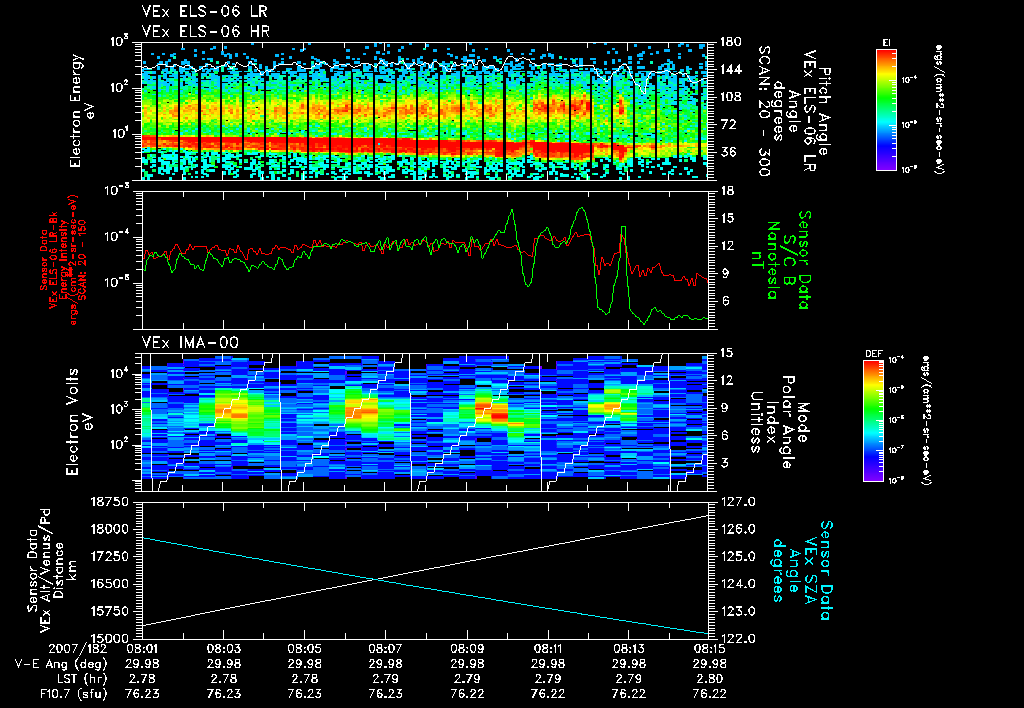Click the 08:13 time tick label

628,649
